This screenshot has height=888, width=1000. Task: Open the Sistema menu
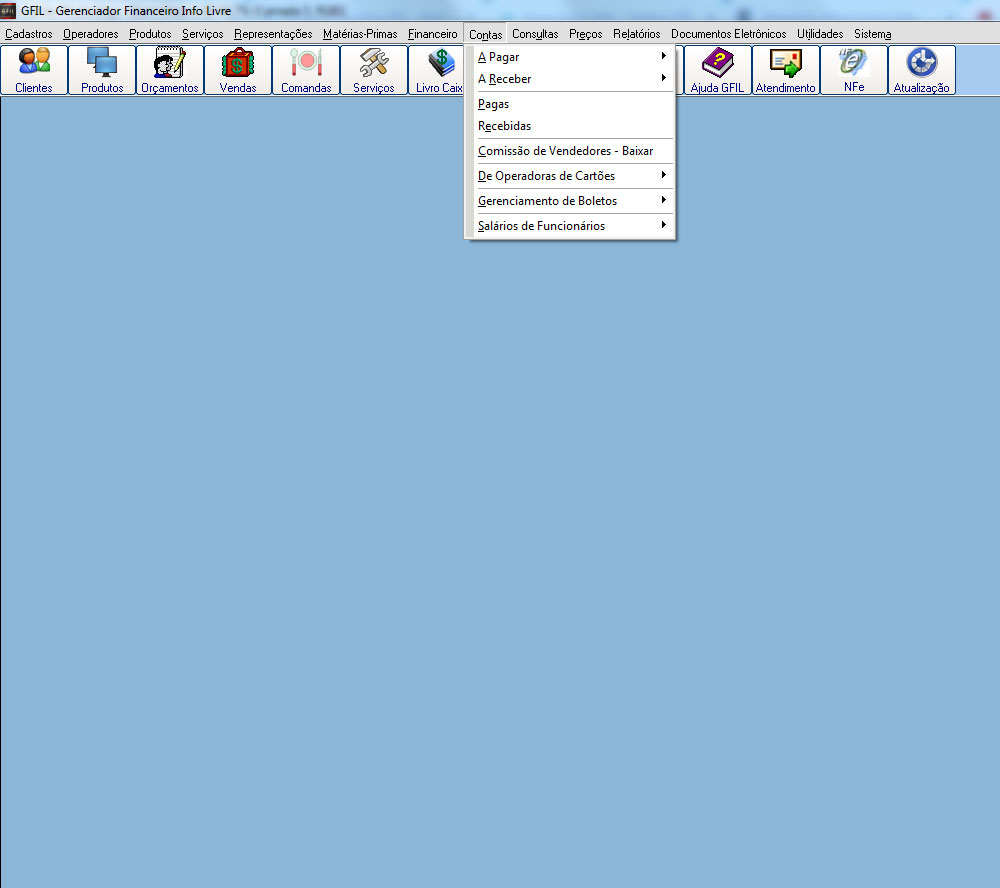pyautogui.click(x=872, y=34)
